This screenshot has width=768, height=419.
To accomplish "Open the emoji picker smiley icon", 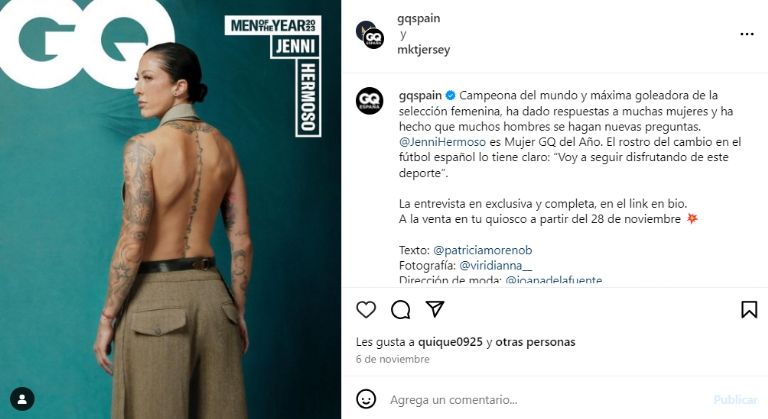I will (366, 399).
